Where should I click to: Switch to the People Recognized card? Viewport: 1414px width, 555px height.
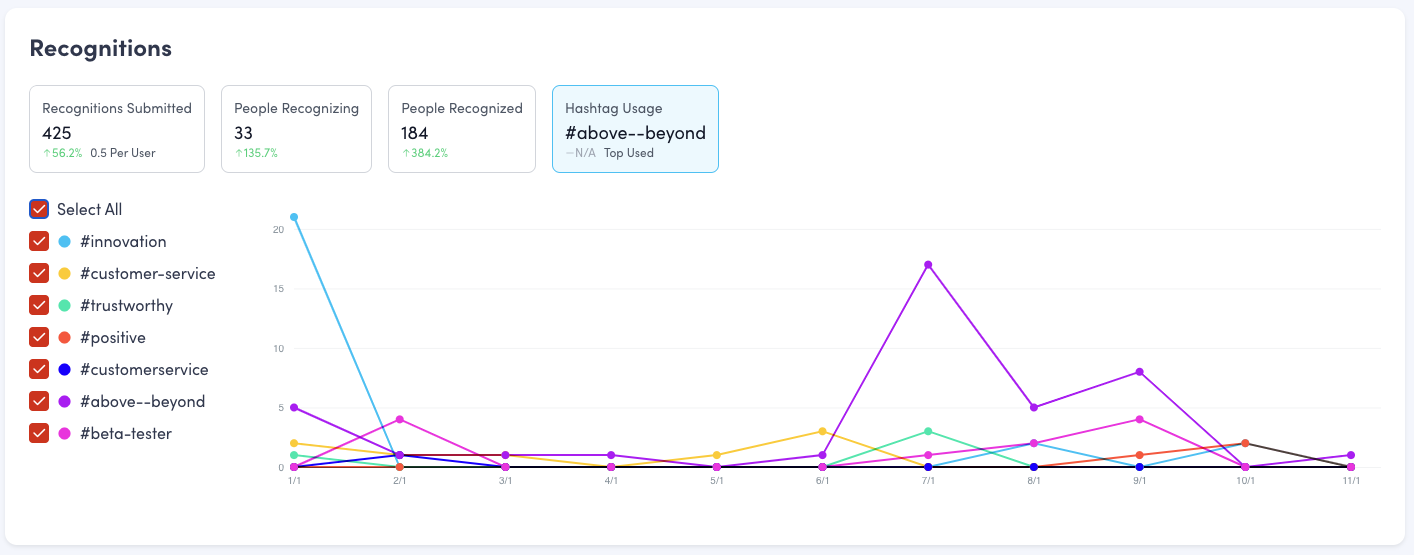(462, 129)
